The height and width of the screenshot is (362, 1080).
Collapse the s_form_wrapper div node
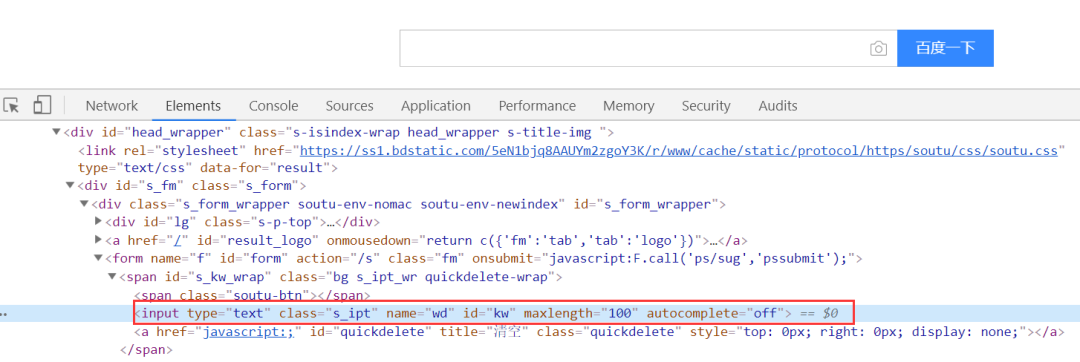(x=84, y=204)
